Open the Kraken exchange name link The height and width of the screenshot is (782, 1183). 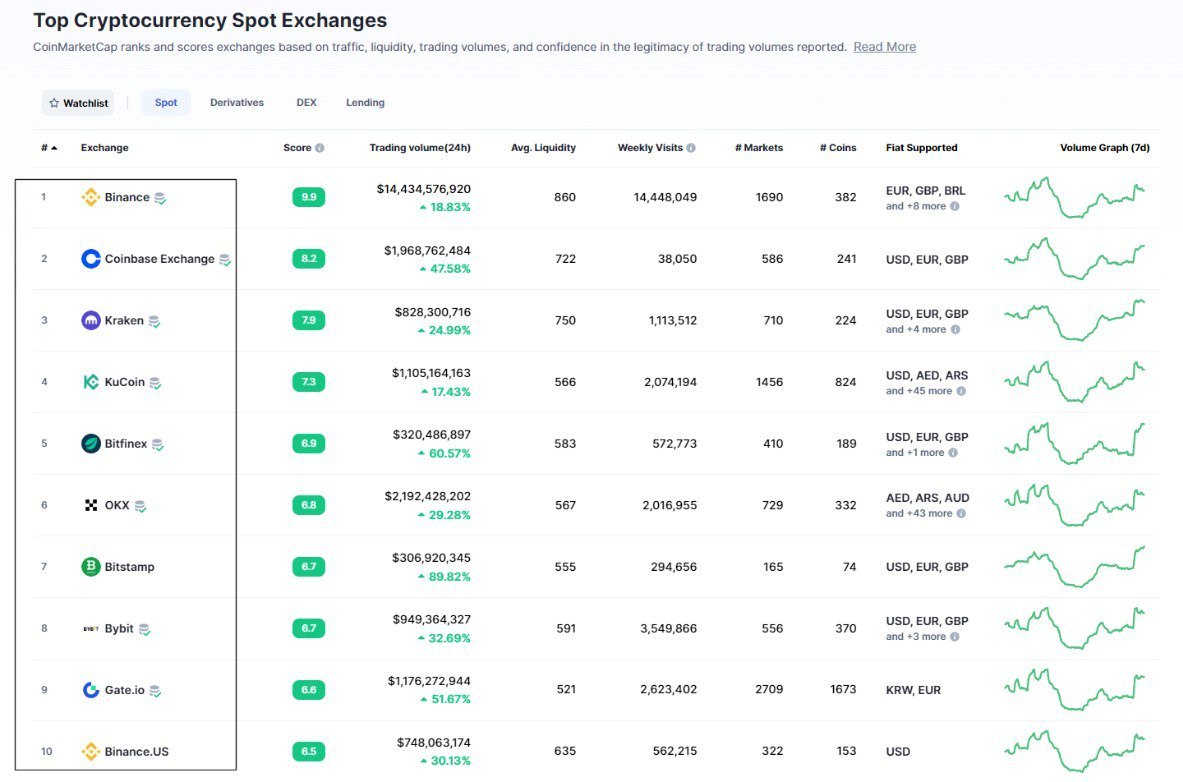(124, 320)
